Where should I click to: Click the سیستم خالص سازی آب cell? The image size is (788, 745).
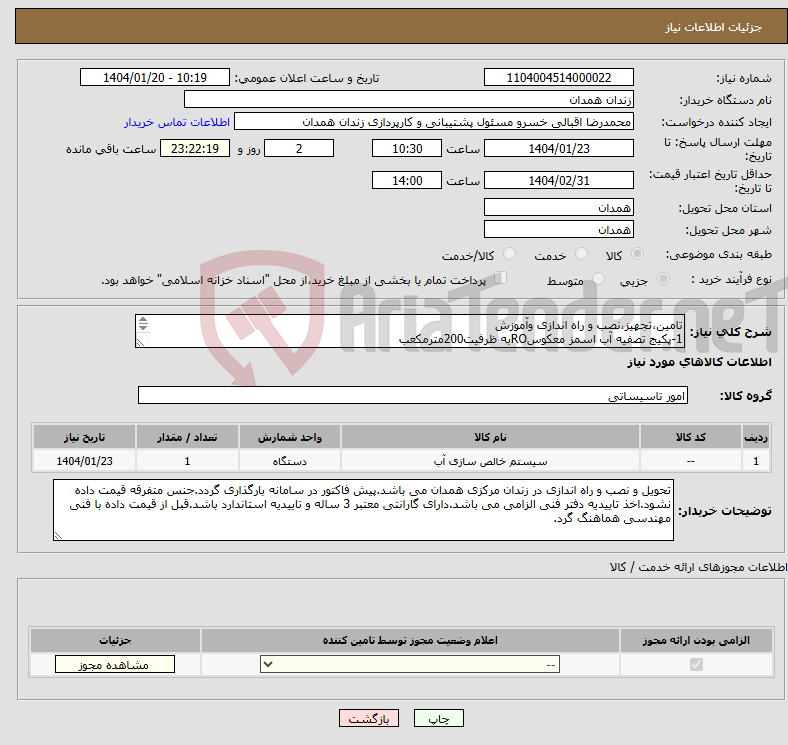pos(490,460)
